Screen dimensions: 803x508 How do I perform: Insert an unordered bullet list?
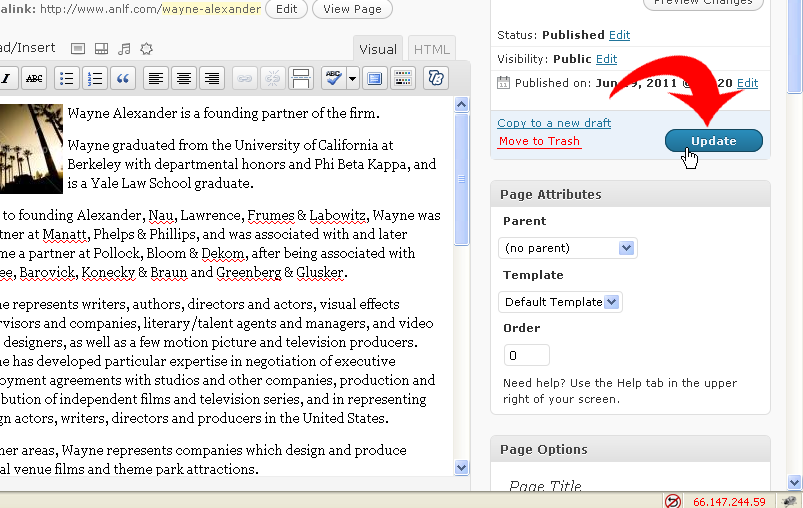tap(67, 78)
